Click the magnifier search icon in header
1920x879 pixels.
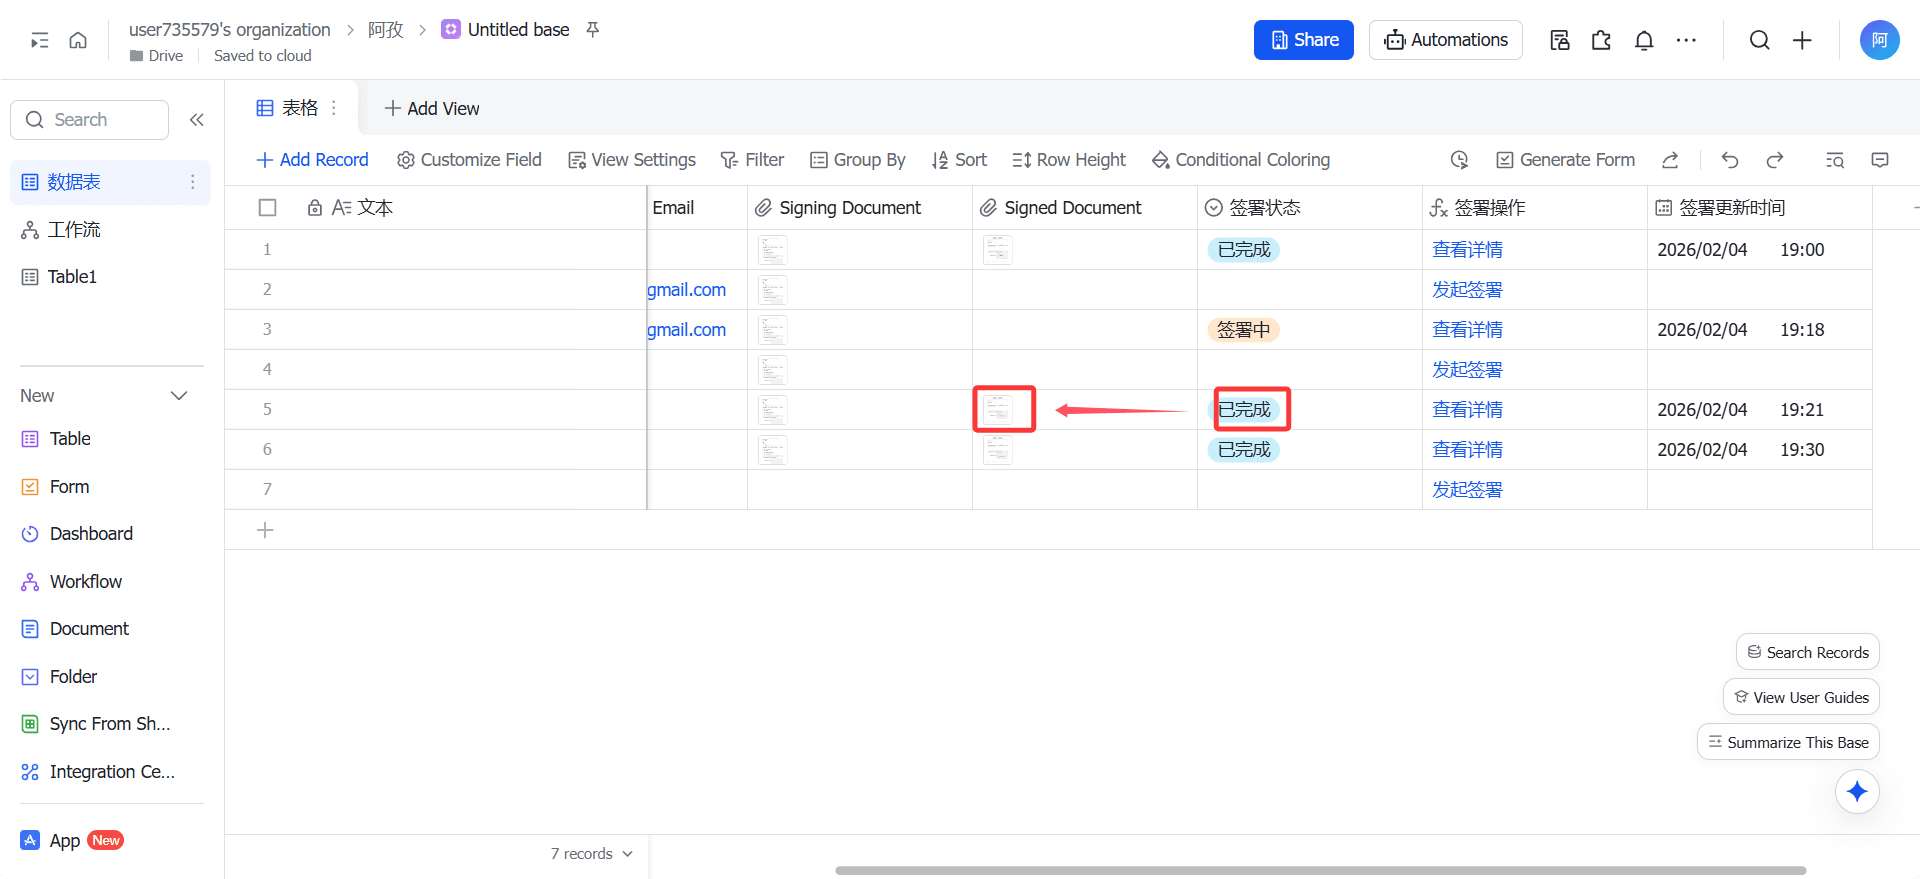[1759, 40]
